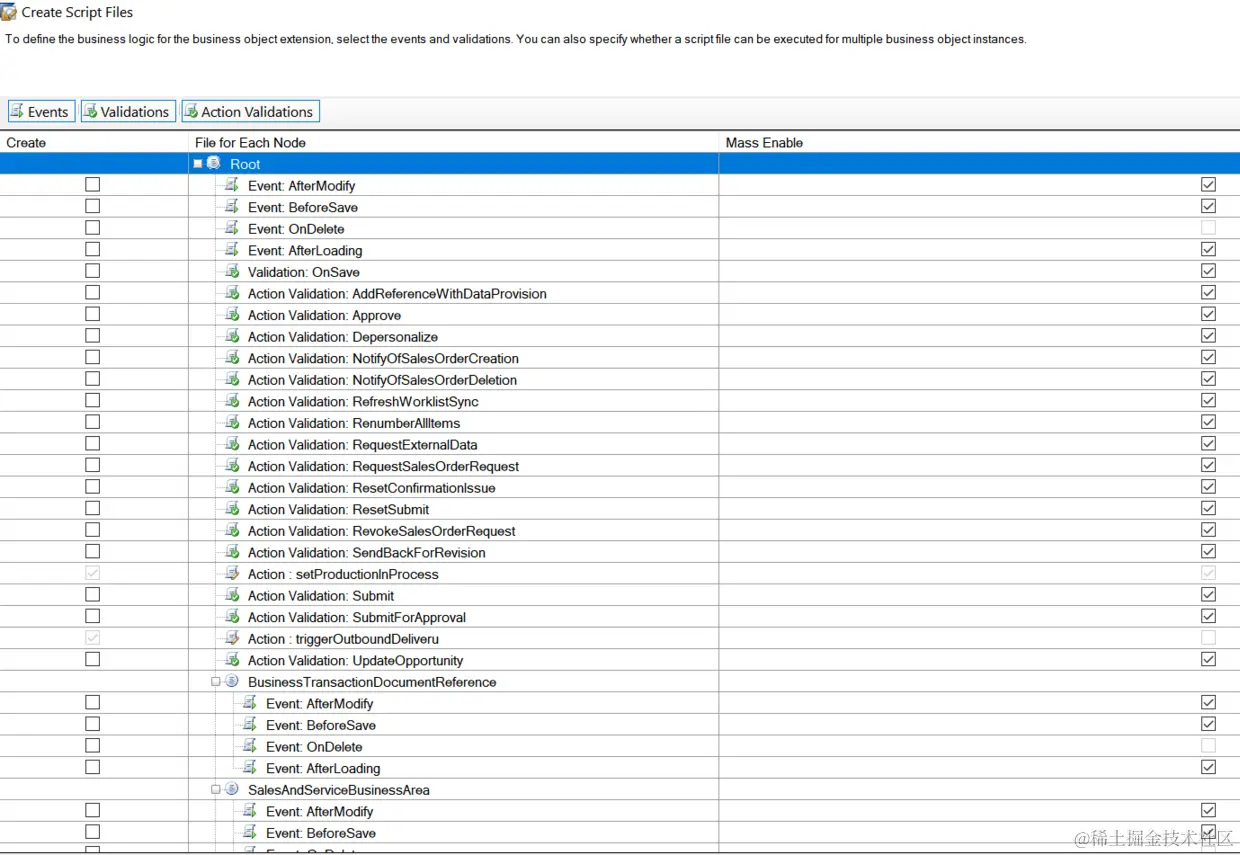Select the Root tree row label
Screen dimensions: 1240x855
coord(245,164)
